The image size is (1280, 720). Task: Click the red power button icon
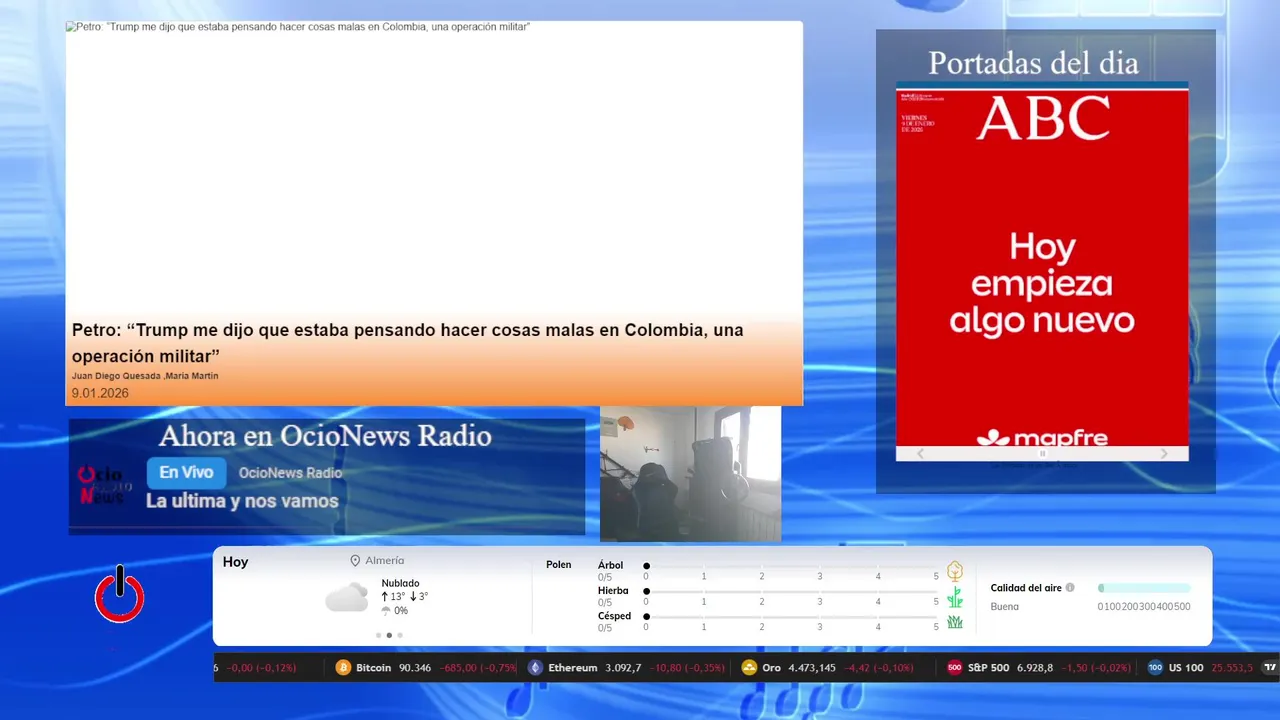pos(119,595)
